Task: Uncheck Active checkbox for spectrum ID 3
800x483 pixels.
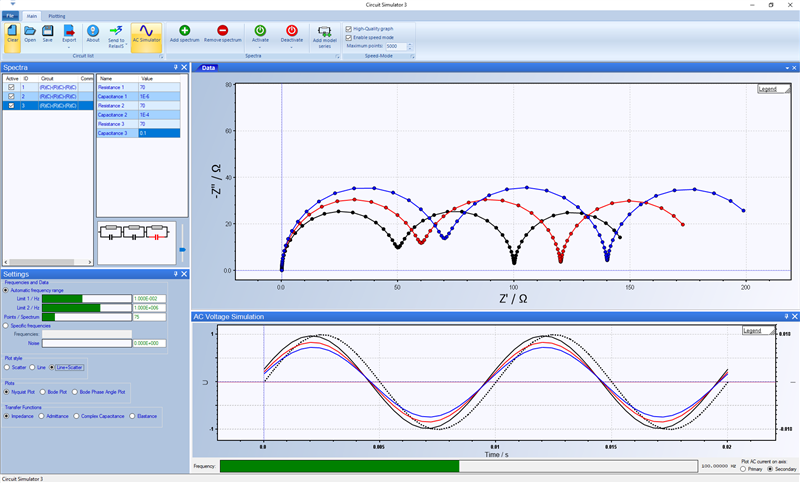Action: tap(11, 106)
